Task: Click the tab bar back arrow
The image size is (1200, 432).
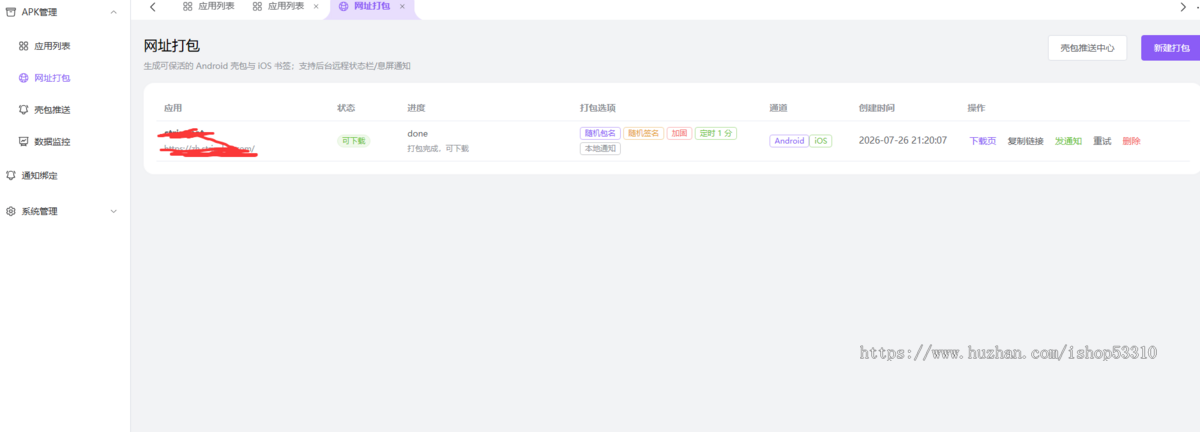Action: [x=152, y=6]
